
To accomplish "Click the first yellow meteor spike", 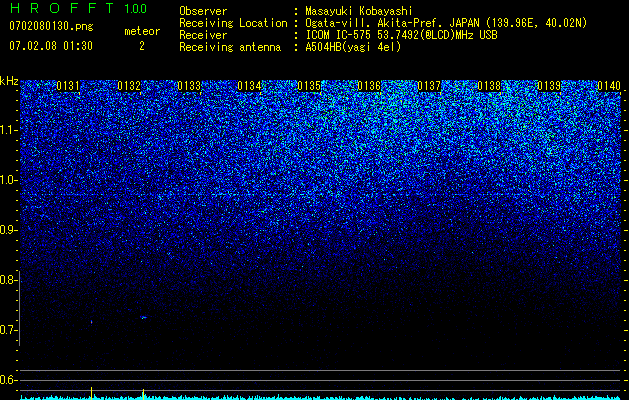I will 91,392.
